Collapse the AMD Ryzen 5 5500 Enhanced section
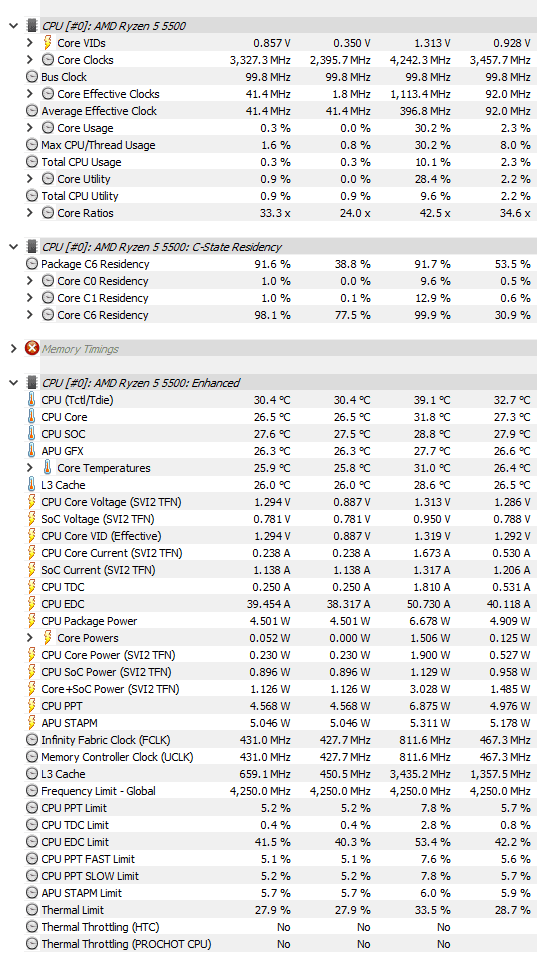This screenshot has width=542, height=953. (13, 383)
